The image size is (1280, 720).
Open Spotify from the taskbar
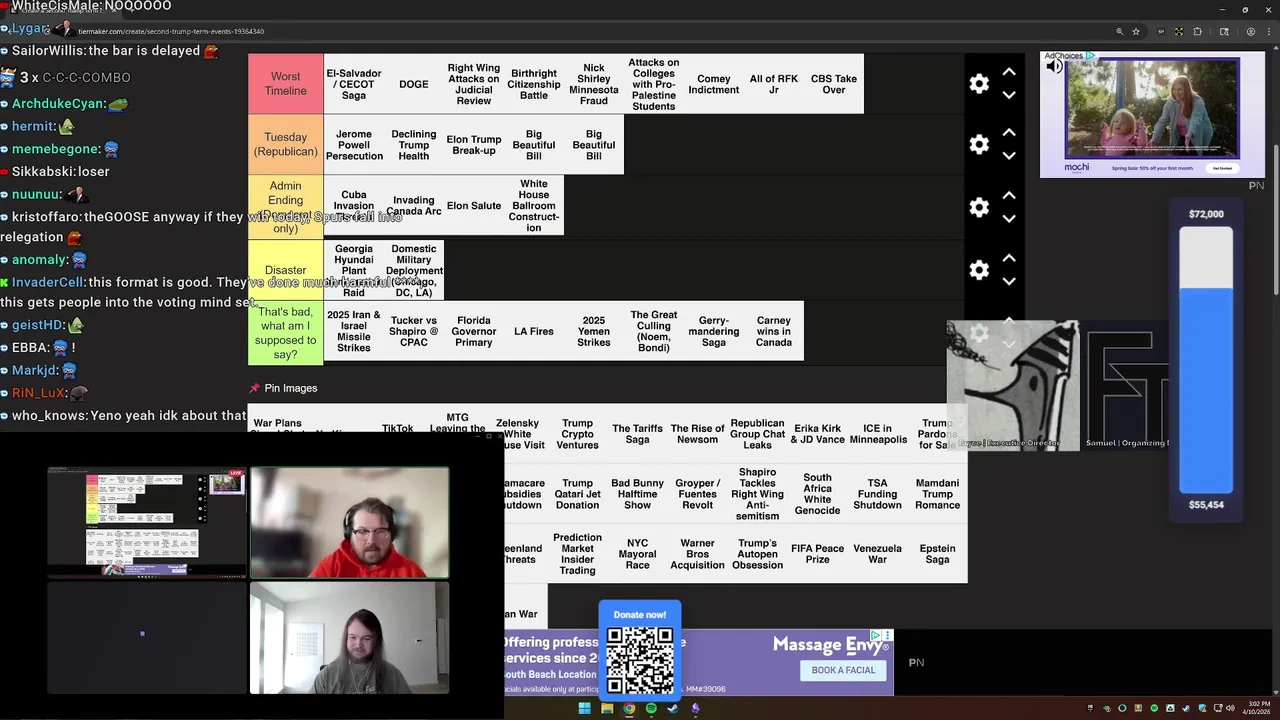coord(651,709)
